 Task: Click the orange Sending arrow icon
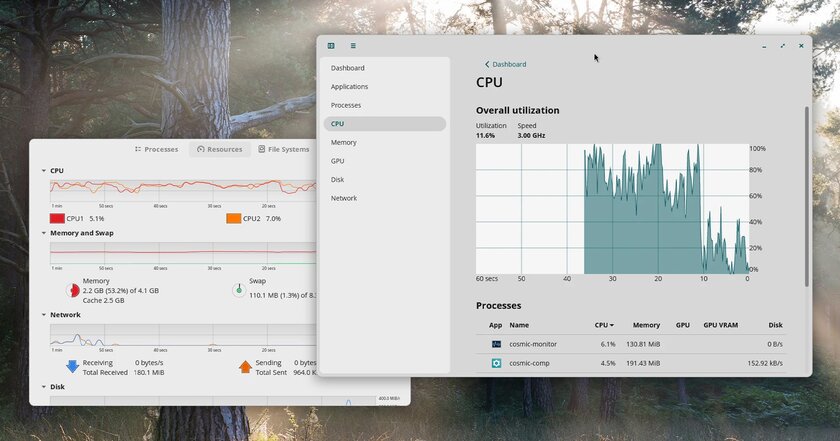pos(245,367)
